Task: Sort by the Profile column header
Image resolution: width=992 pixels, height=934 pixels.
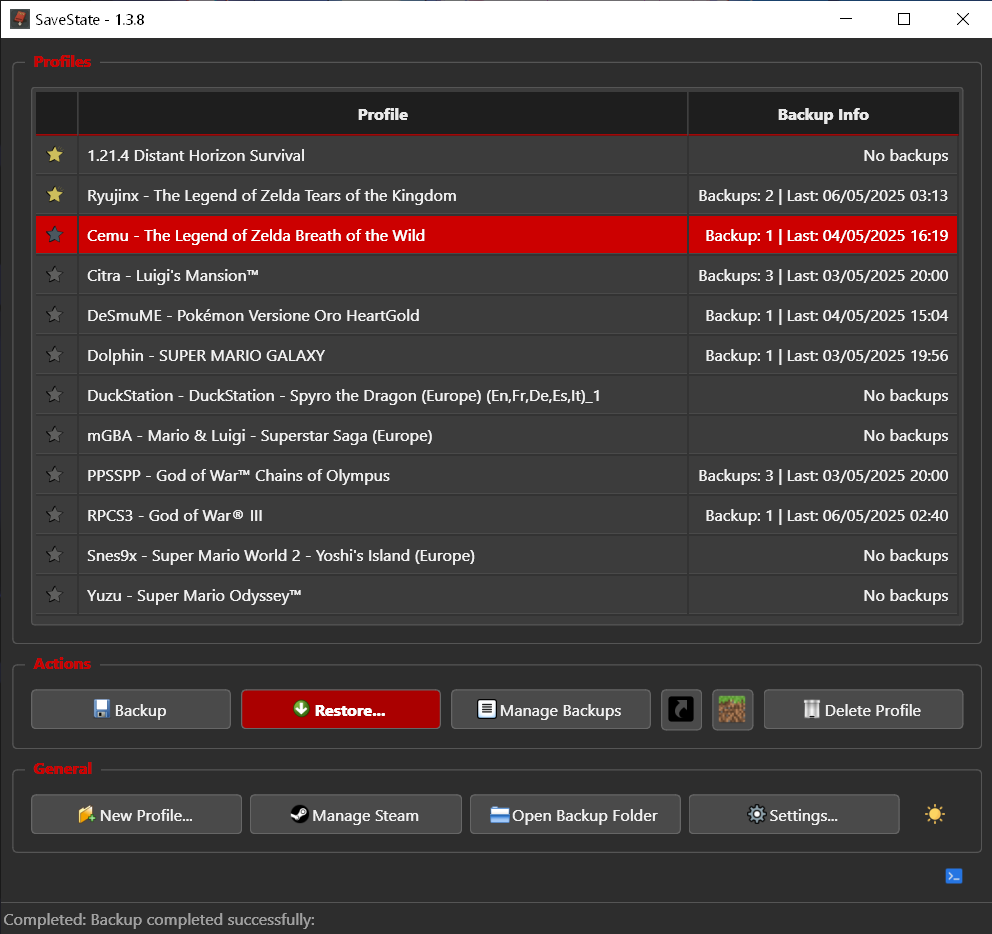Action: point(382,114)
